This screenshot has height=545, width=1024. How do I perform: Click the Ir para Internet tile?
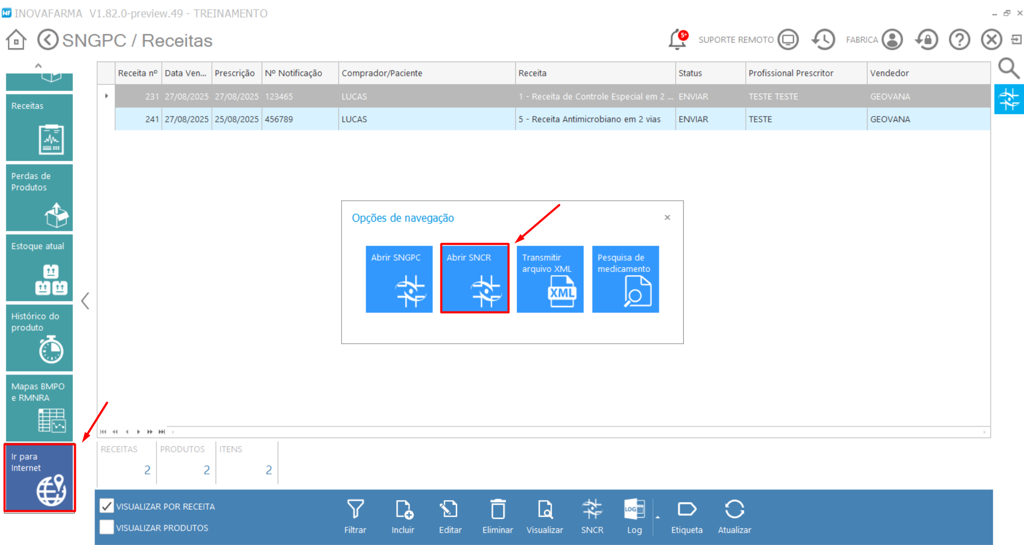click(39, 478)
